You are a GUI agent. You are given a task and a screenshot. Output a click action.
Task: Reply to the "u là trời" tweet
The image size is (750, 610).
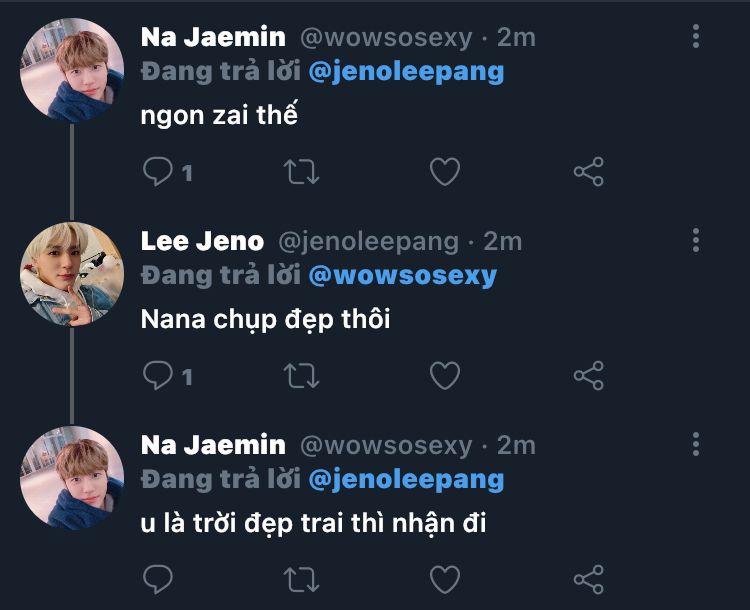pos(157,578)
